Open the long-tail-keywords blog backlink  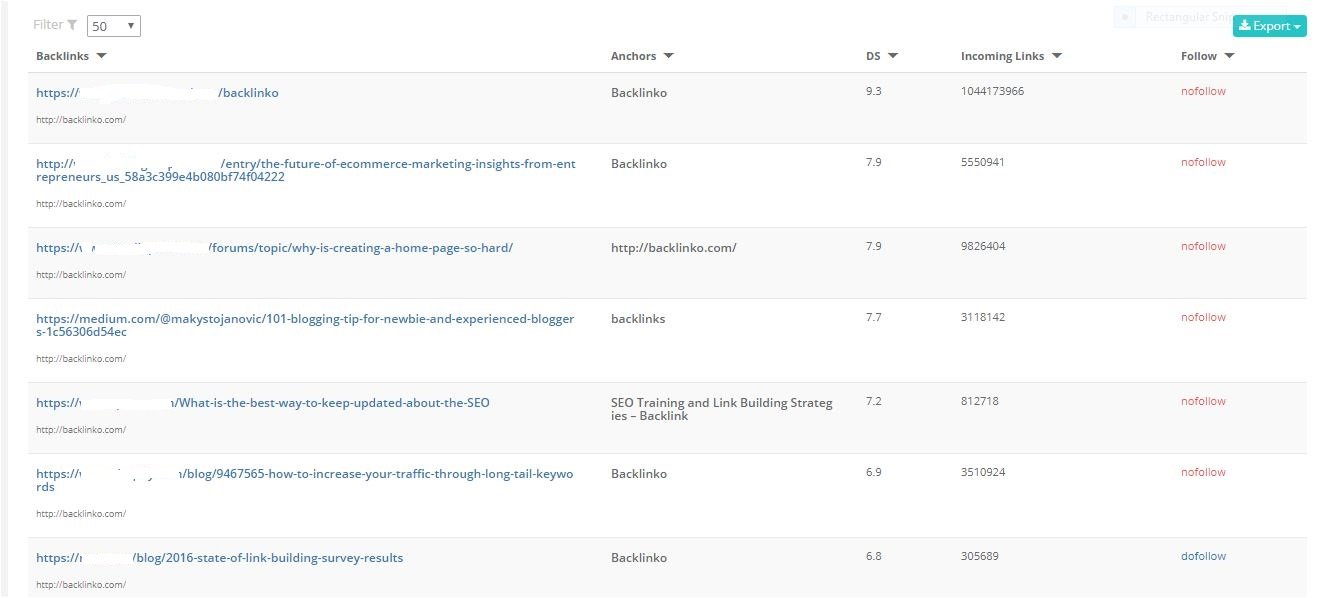305,480
